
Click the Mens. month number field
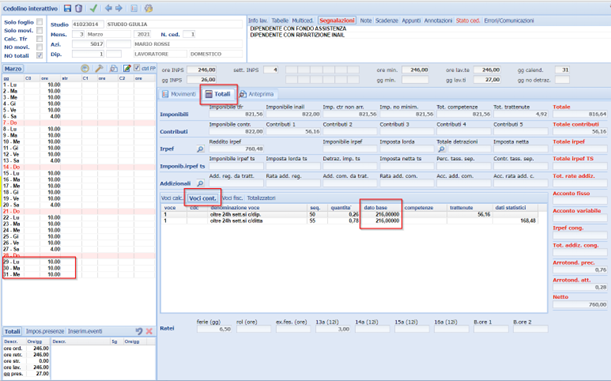coord(78,34)
